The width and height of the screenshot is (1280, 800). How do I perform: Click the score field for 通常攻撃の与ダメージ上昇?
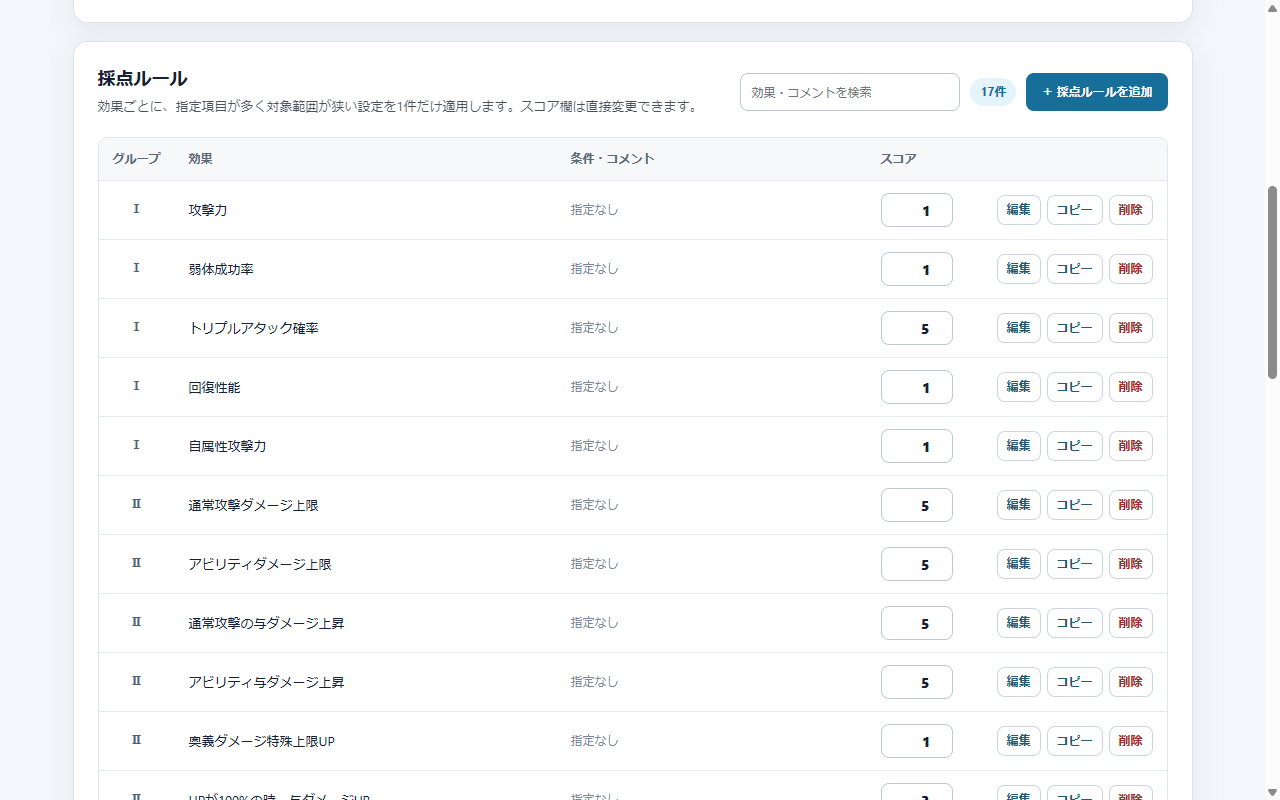click(x=916, y=623)
